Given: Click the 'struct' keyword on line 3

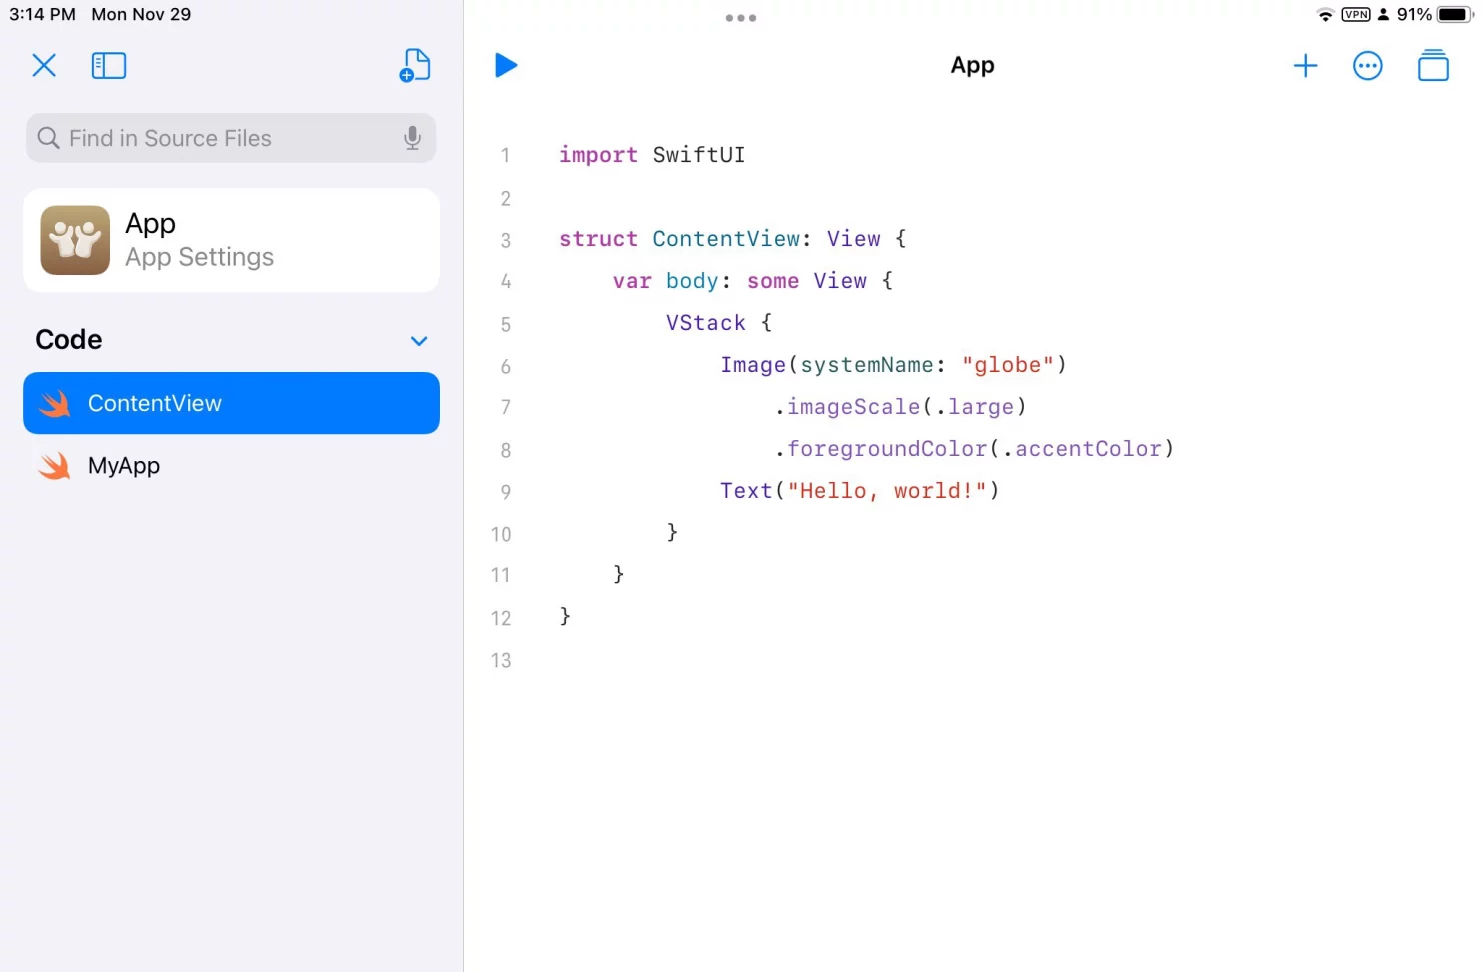Looking at the screenshot, I should coord(598,239).
